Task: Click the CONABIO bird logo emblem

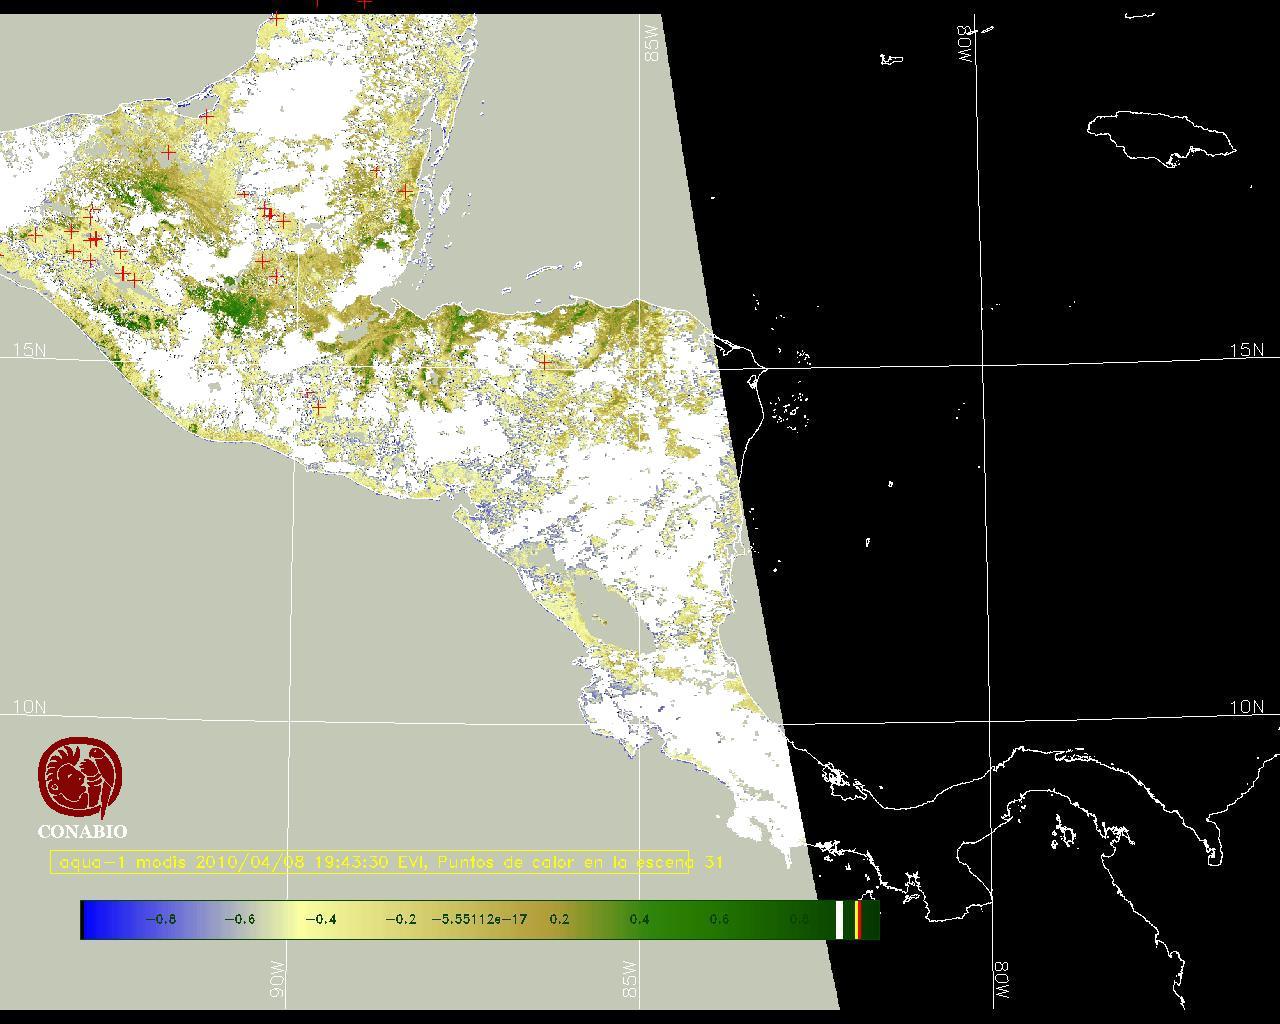Action: (x=82, y=778)
